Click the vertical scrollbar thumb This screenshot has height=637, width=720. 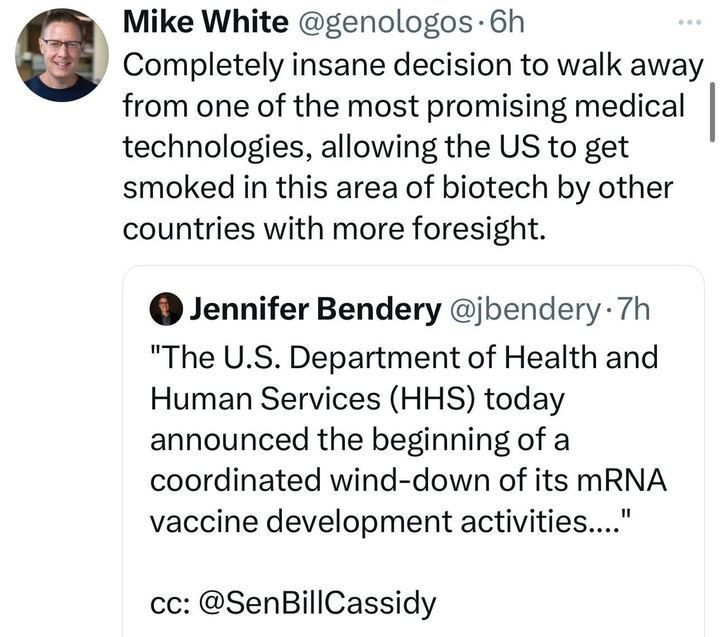(x=709, y=110)
